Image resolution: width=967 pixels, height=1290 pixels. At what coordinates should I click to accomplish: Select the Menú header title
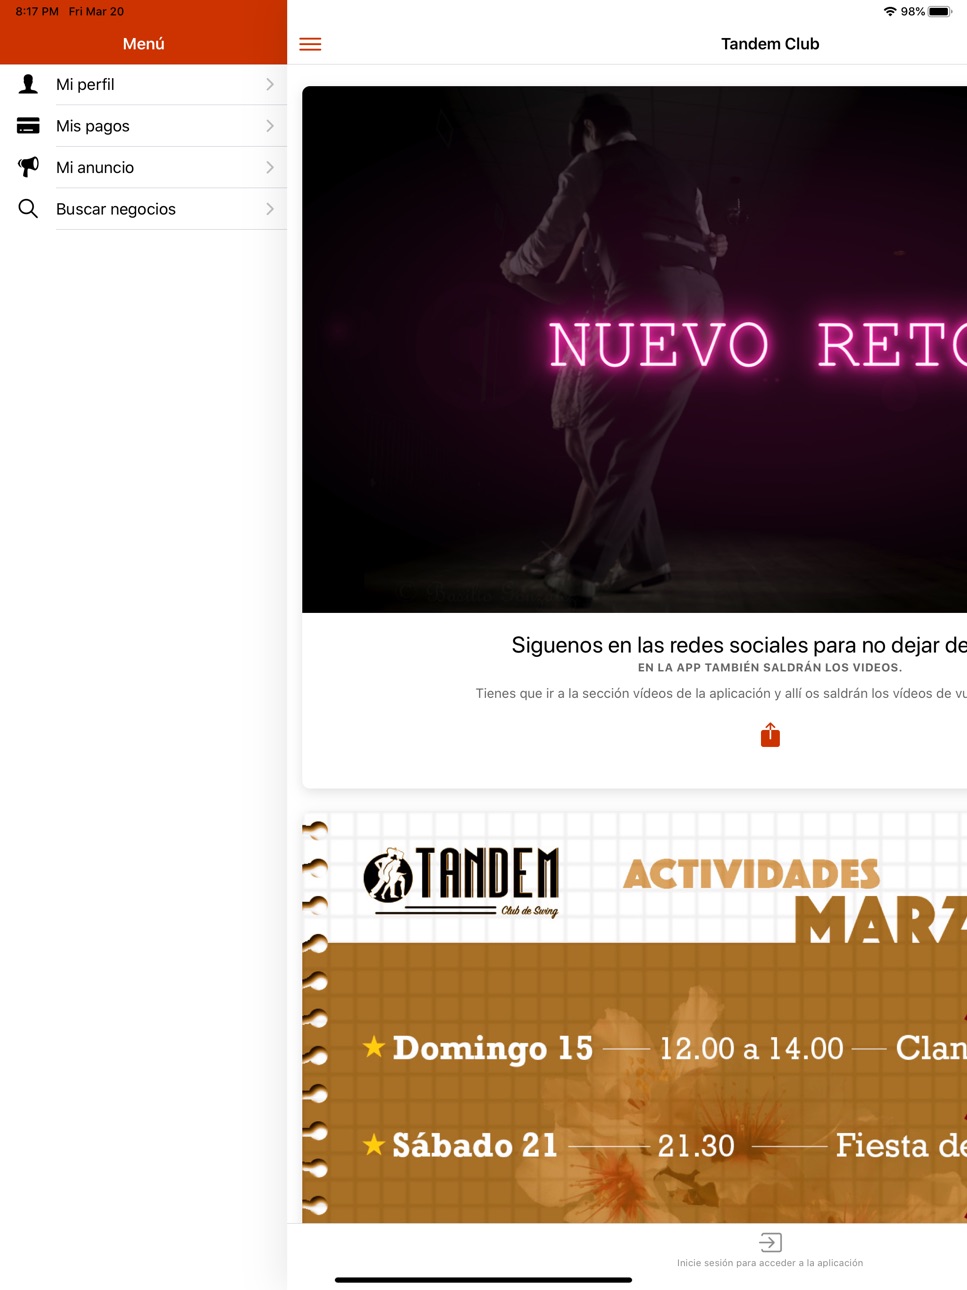143,44
